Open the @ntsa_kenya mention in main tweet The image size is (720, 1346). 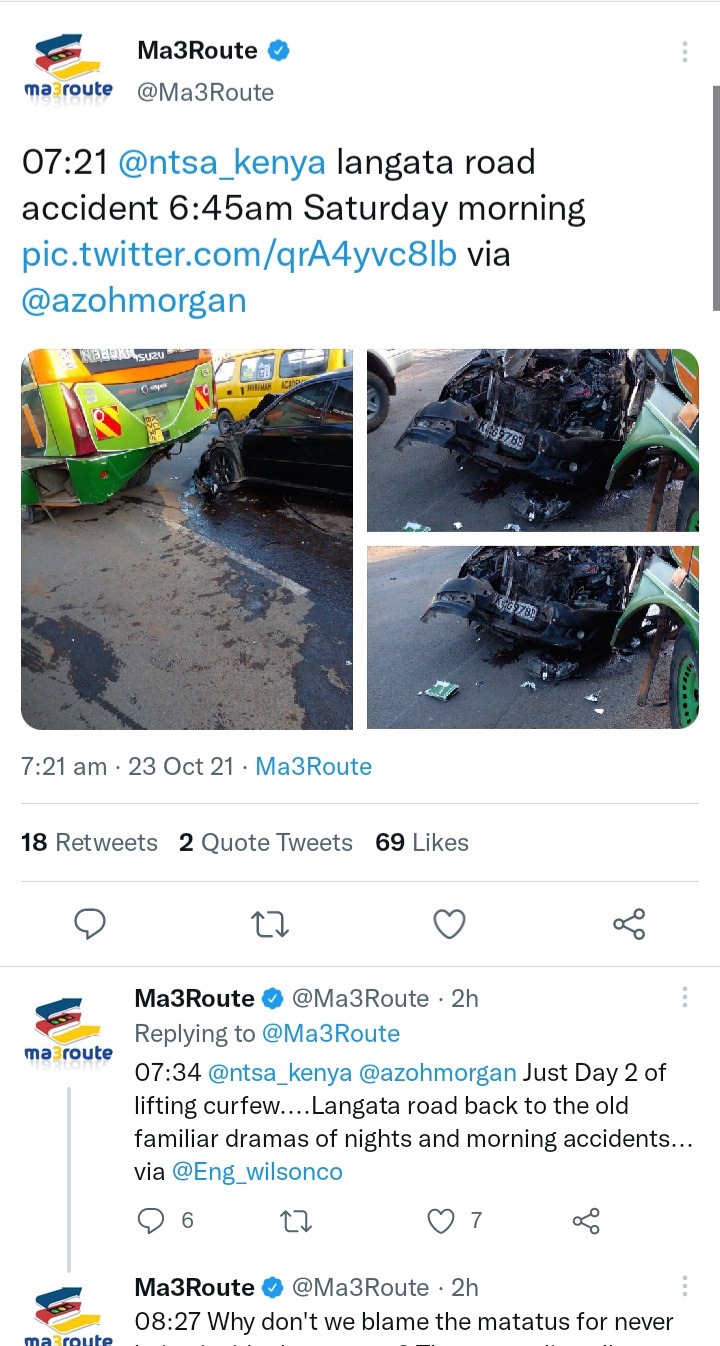click(222, 161)
